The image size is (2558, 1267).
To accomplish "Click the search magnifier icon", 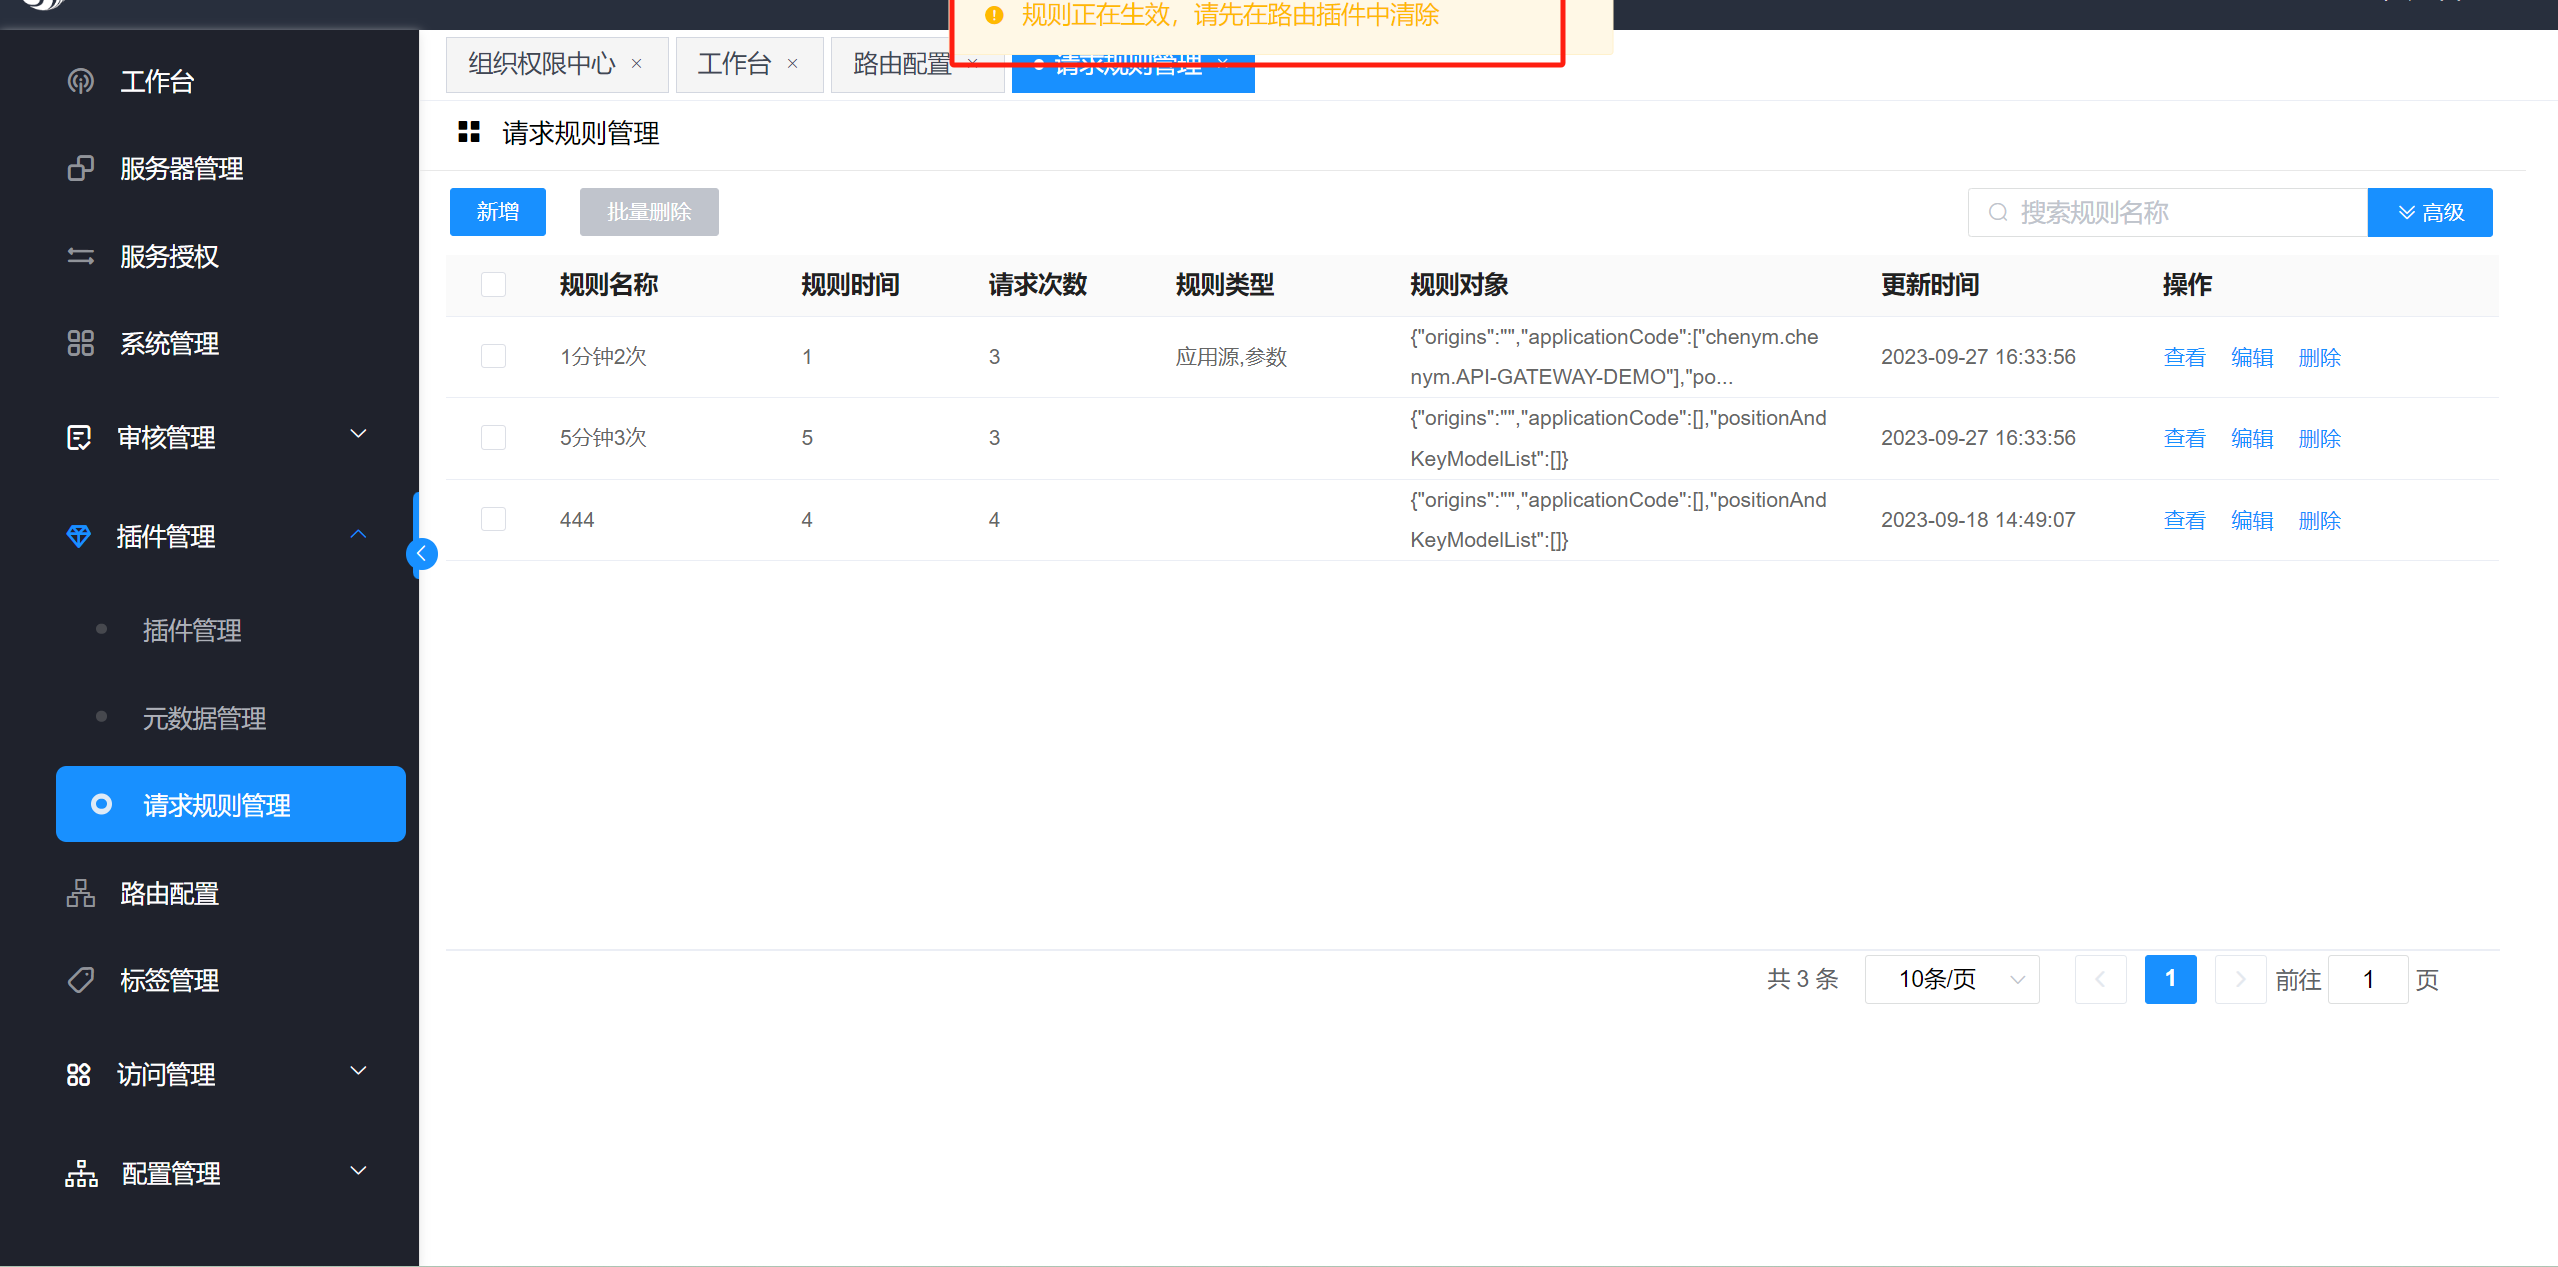I will 1998,212.
